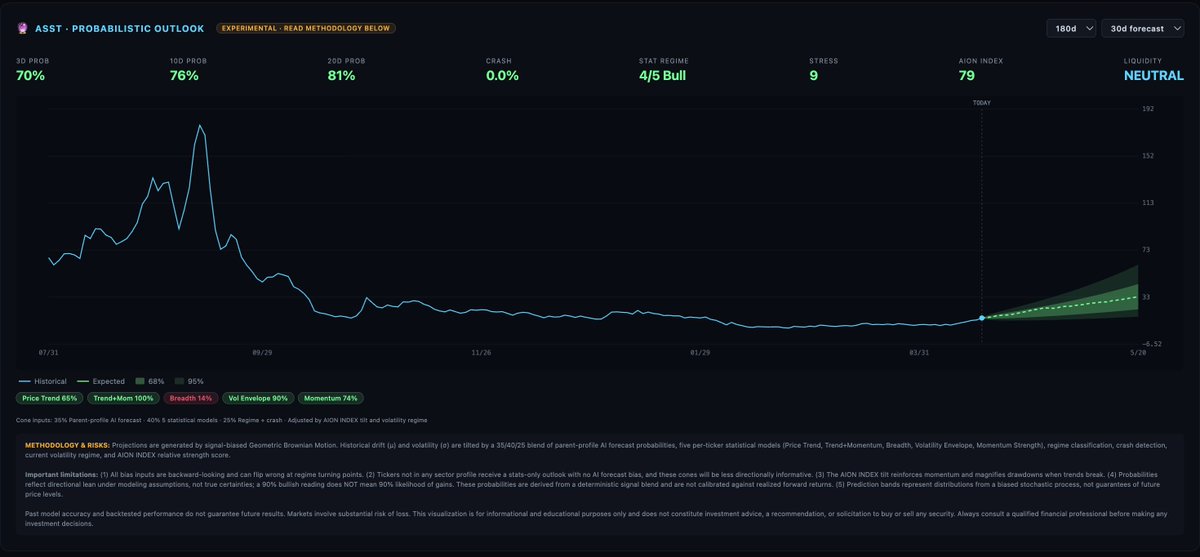Click the 03/31 date axis label
The image size is (1200, 557).
pos(919,352)
